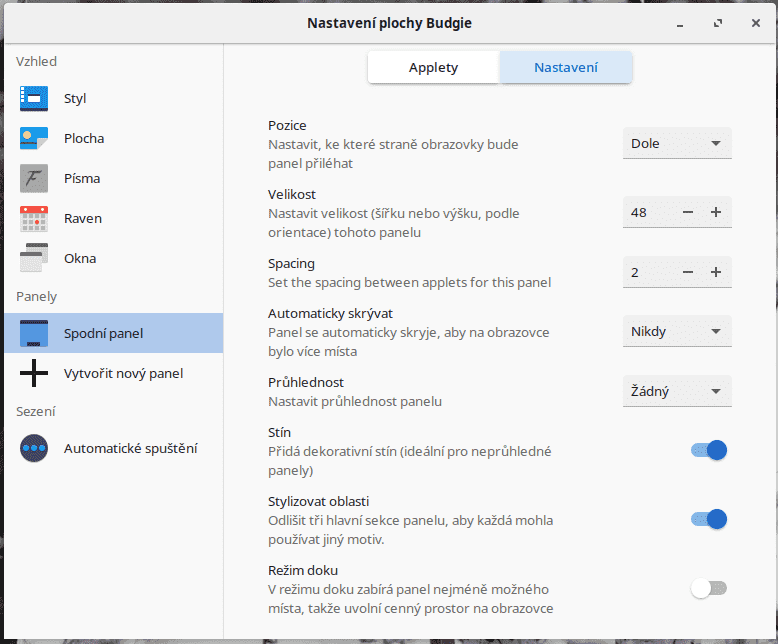Open the Raven calendar icon
The image size is (778, 644).
click(34, 218)
